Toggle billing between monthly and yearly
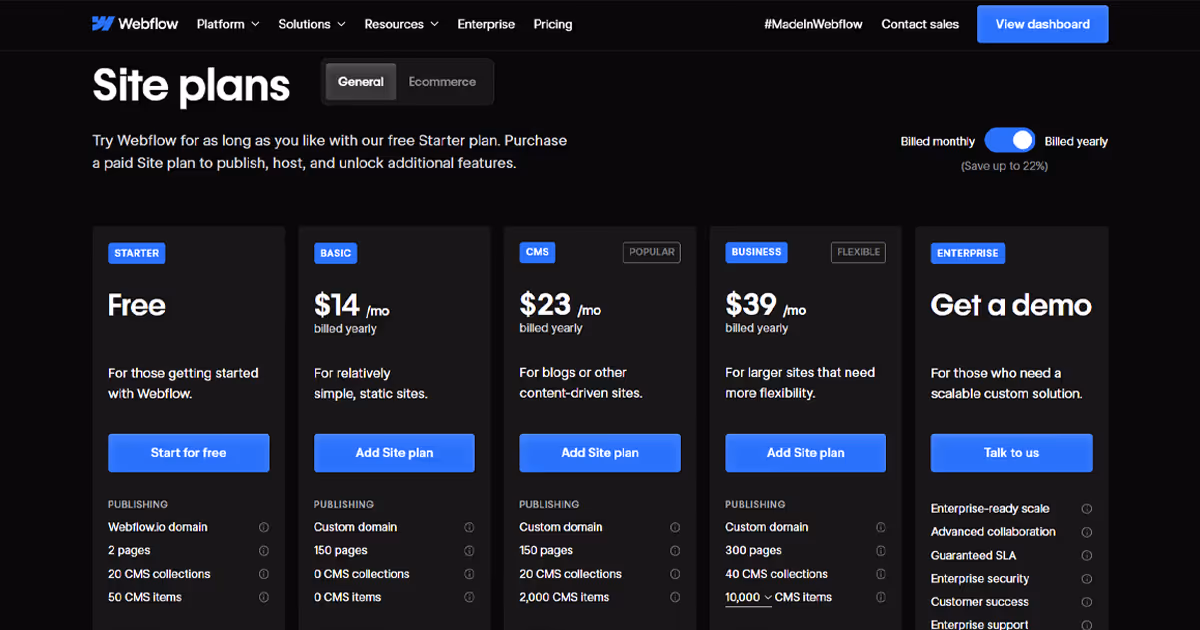Viewport: 1200px width, 630px height. tap(1010, 141)
